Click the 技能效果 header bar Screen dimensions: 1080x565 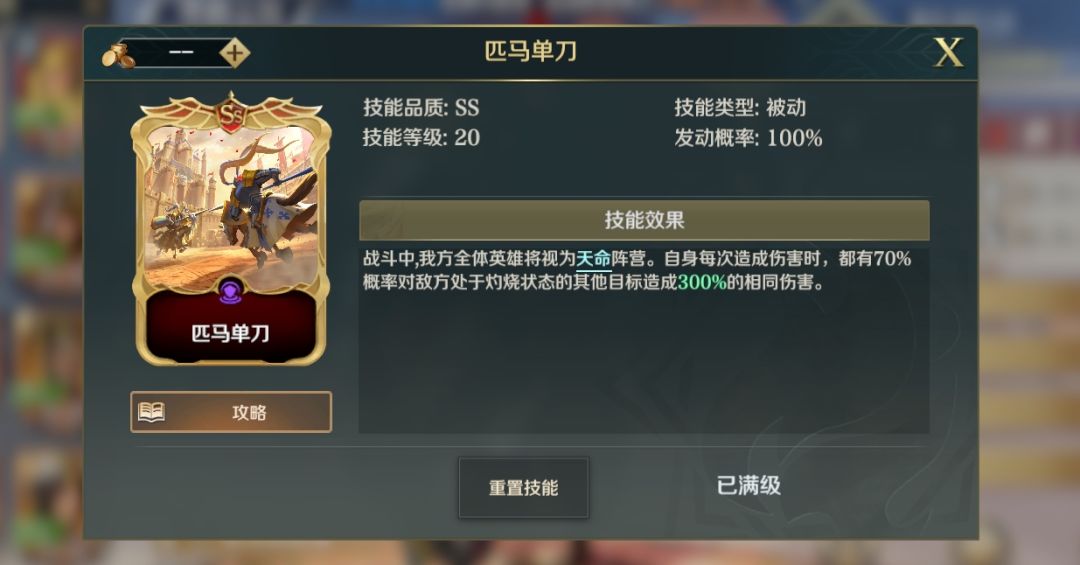644,220
